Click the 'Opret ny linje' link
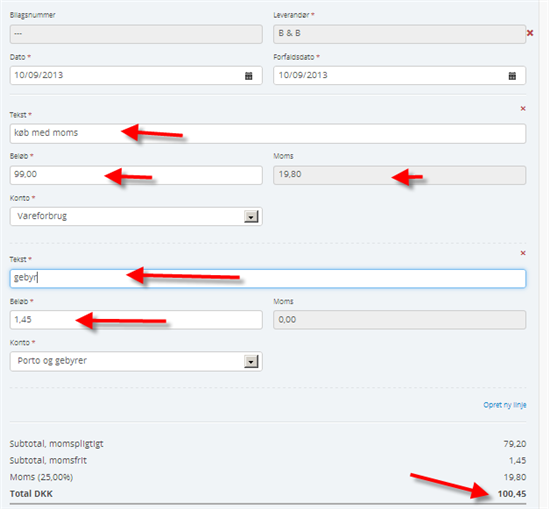This screenshot has width=549, height=509. pos(505,405)
